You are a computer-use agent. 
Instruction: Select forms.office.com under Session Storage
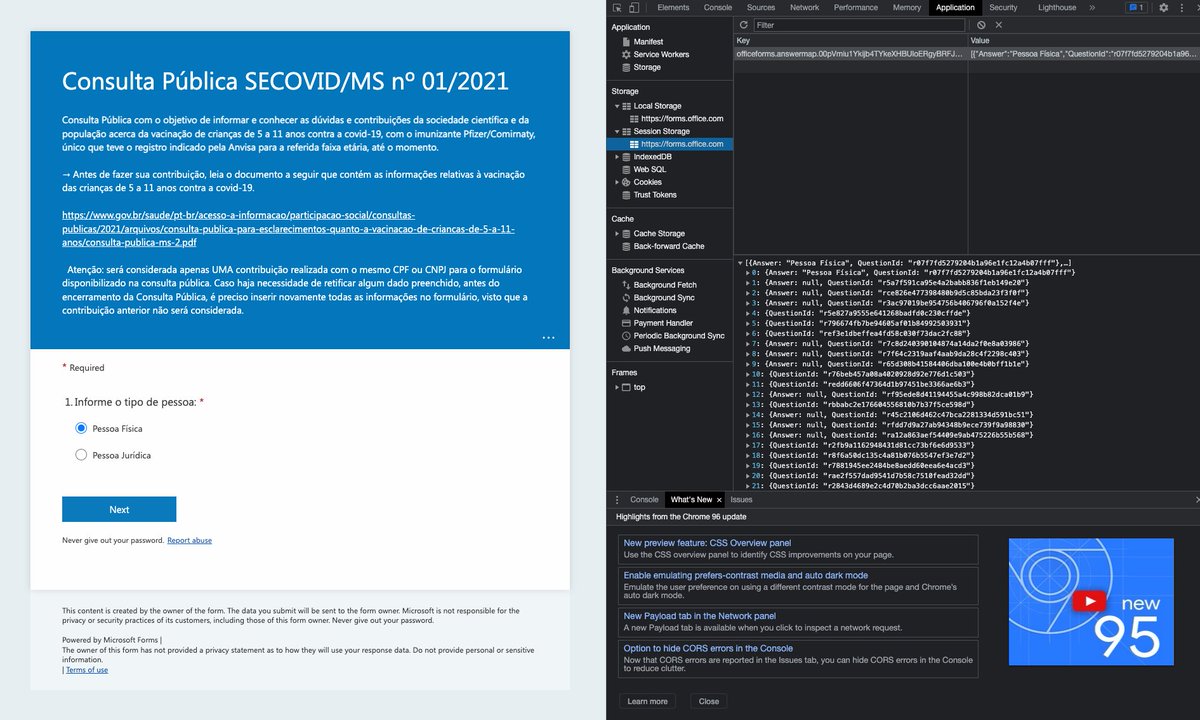point(682,144)
